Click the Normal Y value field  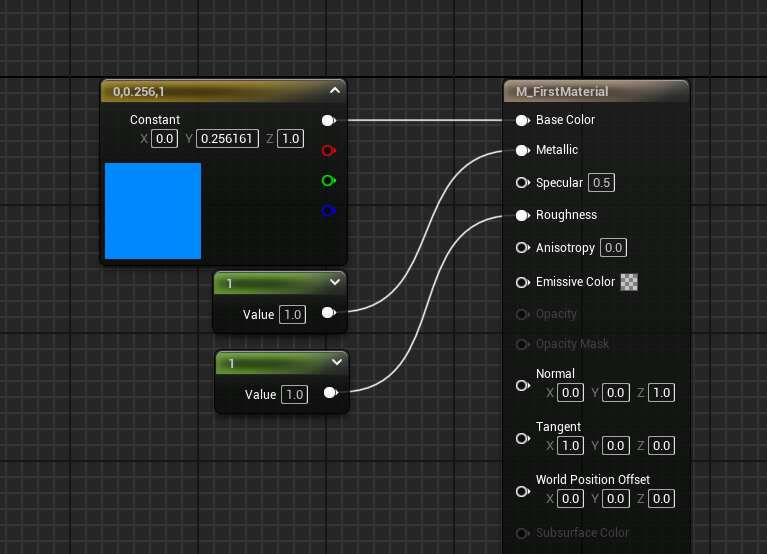click(x=615, y=393)
